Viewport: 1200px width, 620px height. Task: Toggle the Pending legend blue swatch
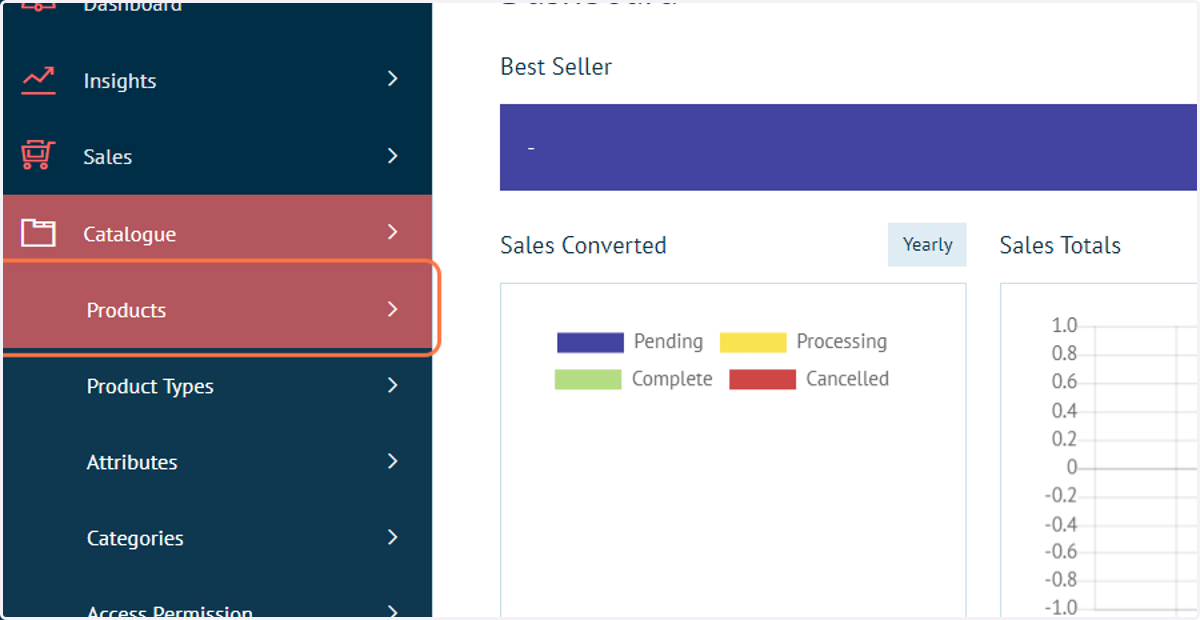[590, 342]
